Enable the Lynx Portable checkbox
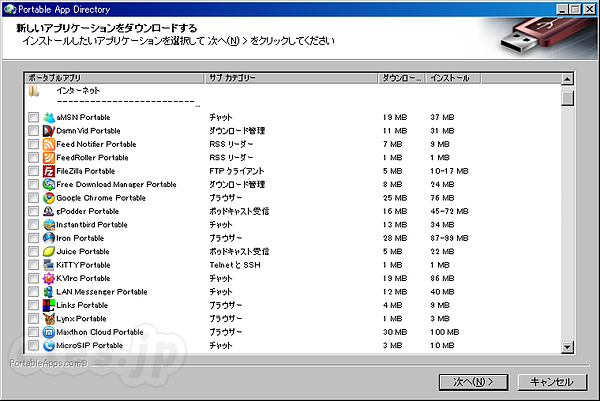The image size is (600, 401). tap(34, 318)
